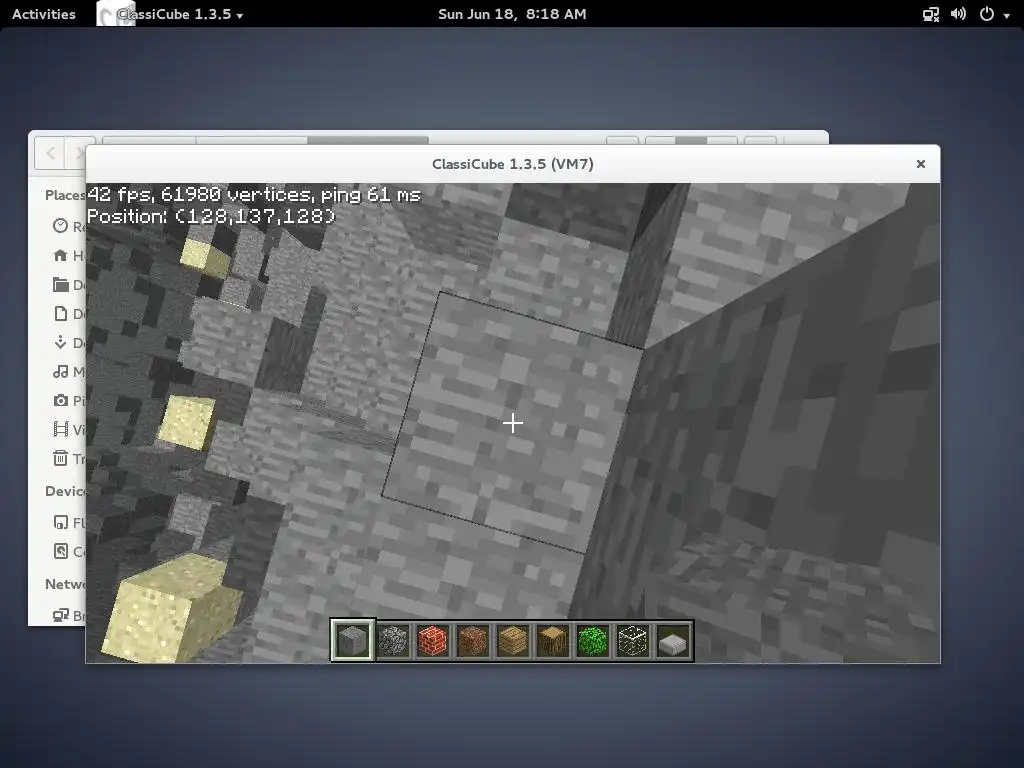Open Browse Network icon in file manager sidebar
Image resolution: width=1024 pixels, height=768 pixels.
coord(61,615)
